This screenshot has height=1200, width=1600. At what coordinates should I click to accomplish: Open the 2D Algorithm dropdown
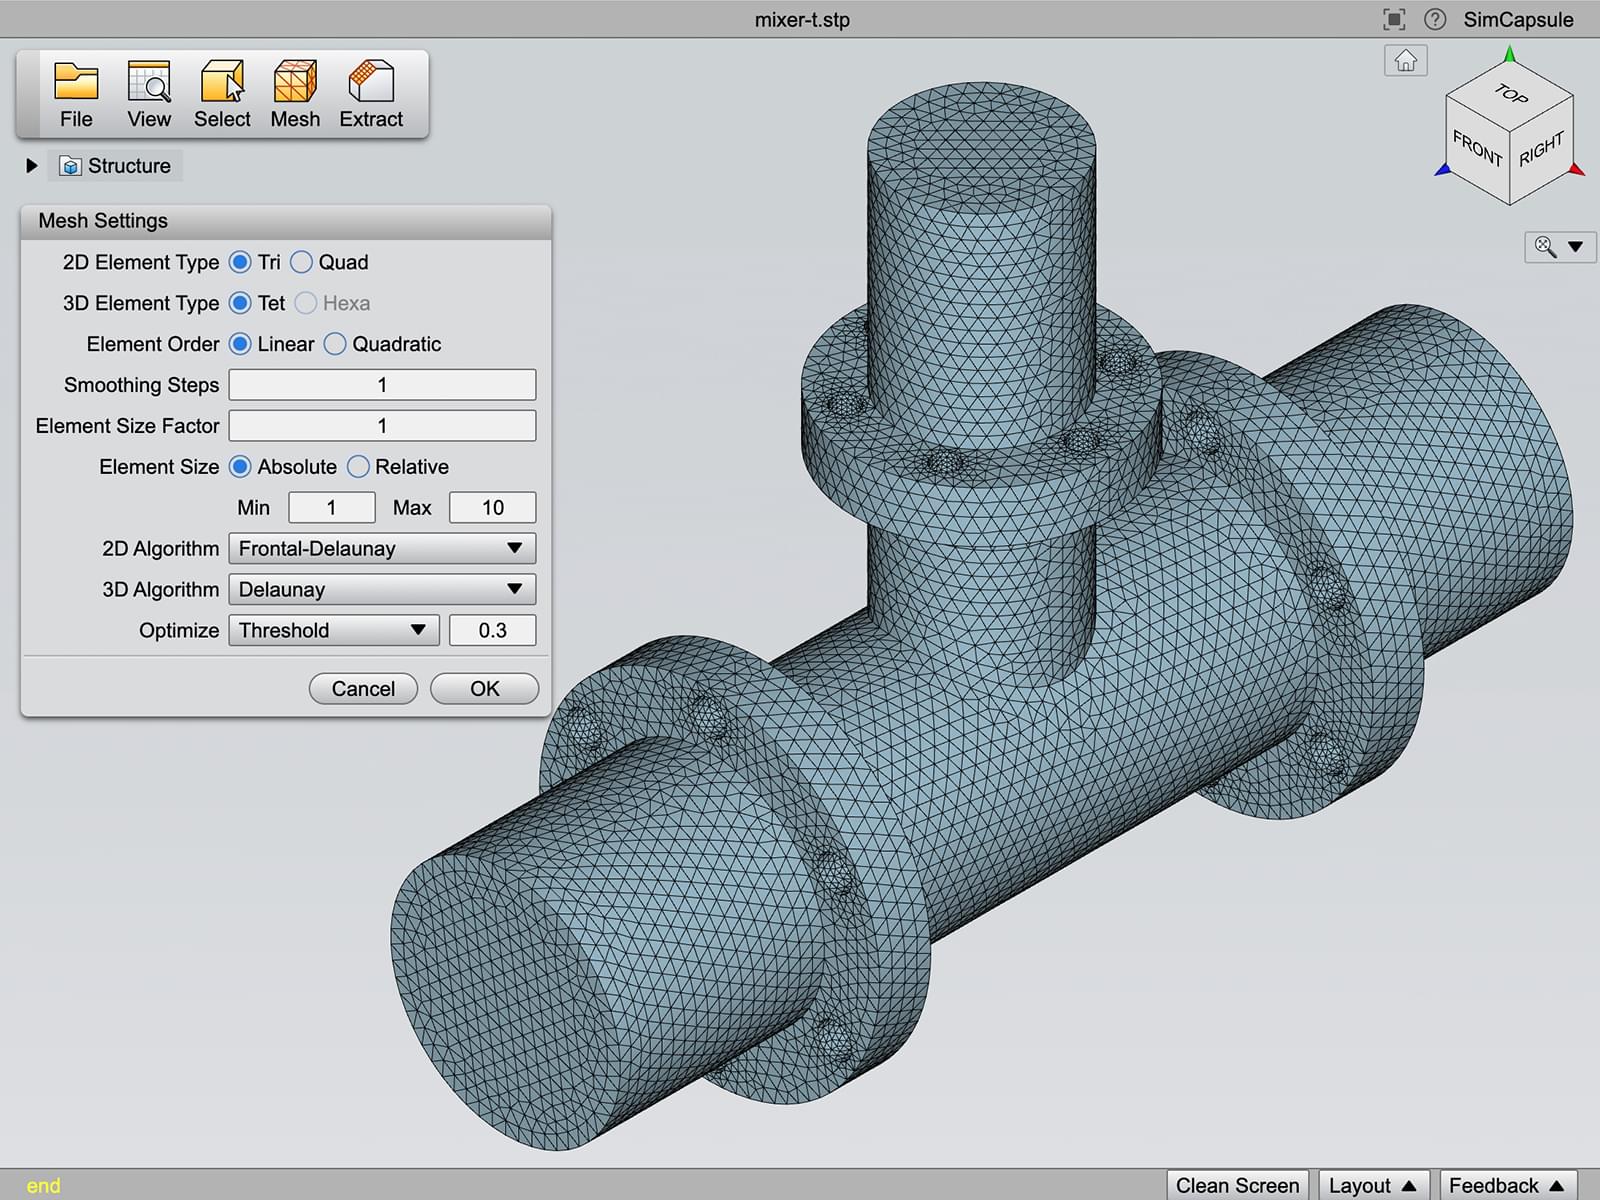pyautogui.click(x=382, y=549)
